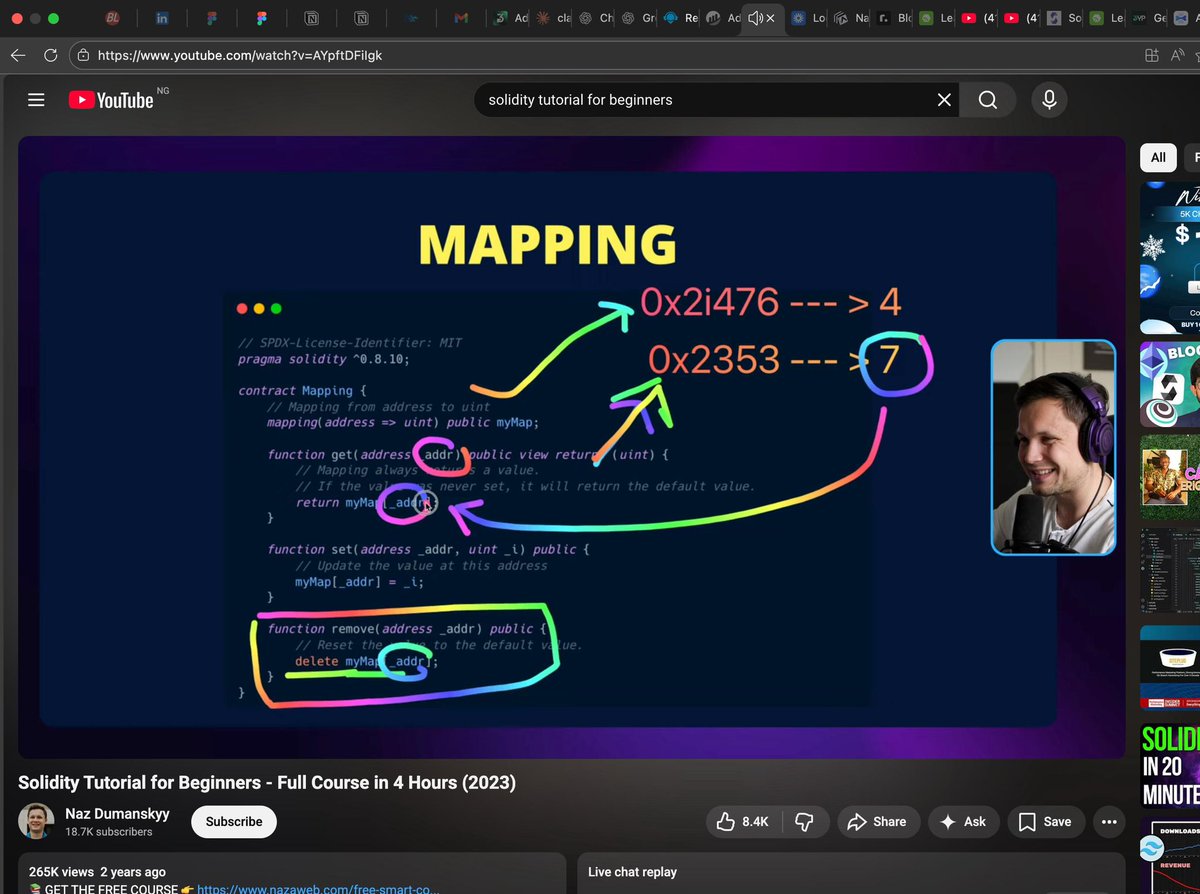Open Naz Dumanskyy channel avatar
The height and width of the screenshot is (894, 1200).
tap(36, 821)
